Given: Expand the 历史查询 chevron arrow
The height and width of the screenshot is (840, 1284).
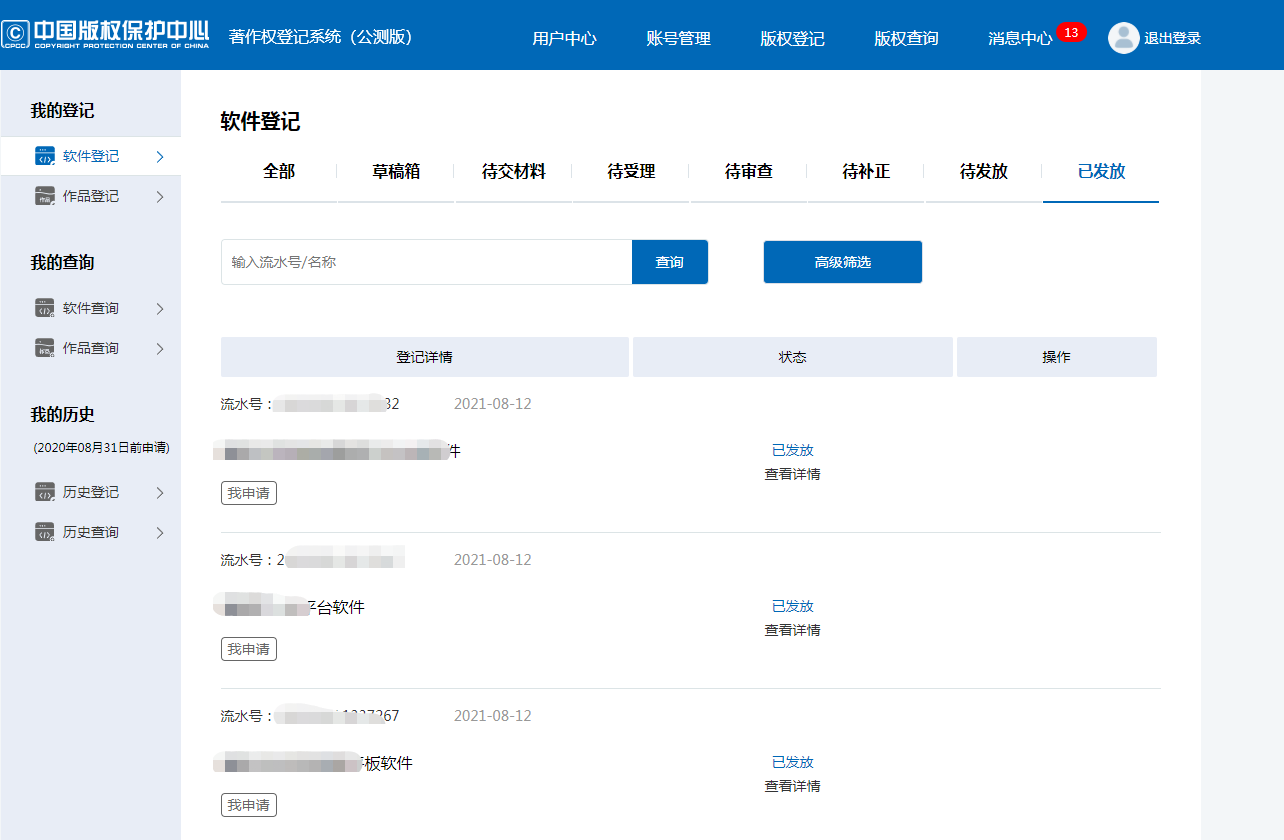Looking at the screenshot, I should tap(160, 532).
